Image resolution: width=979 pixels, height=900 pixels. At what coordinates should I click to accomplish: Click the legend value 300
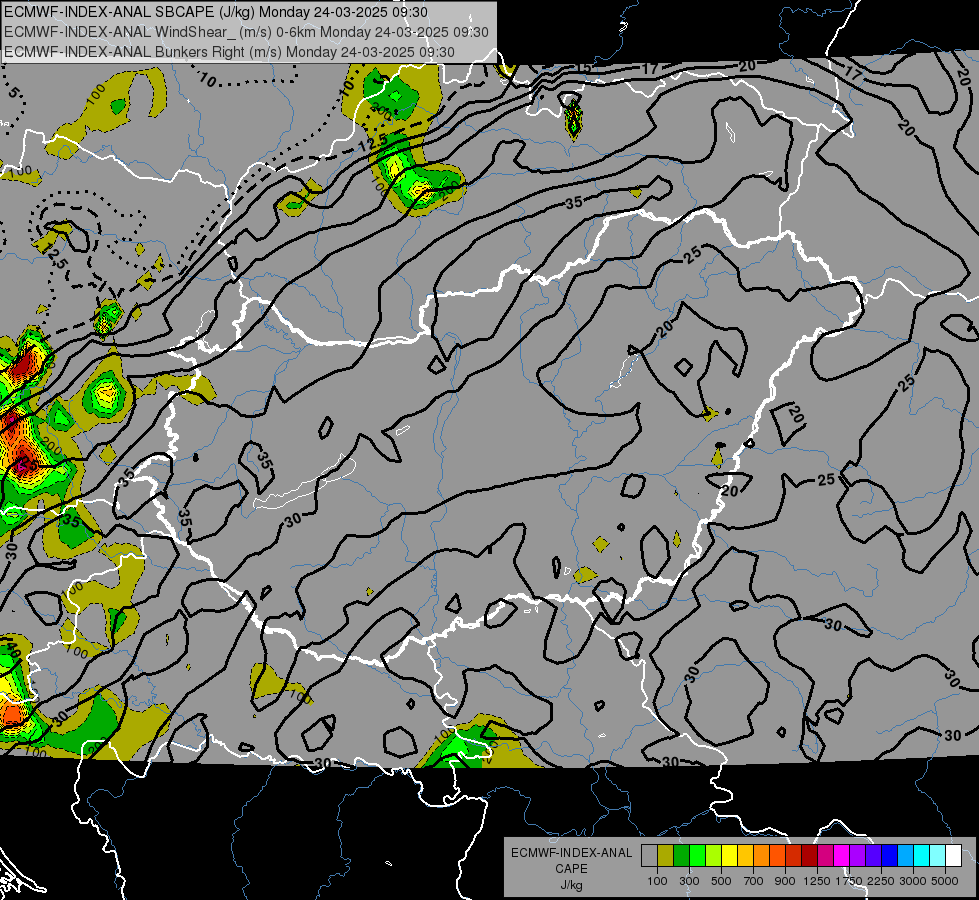(689, 881)
